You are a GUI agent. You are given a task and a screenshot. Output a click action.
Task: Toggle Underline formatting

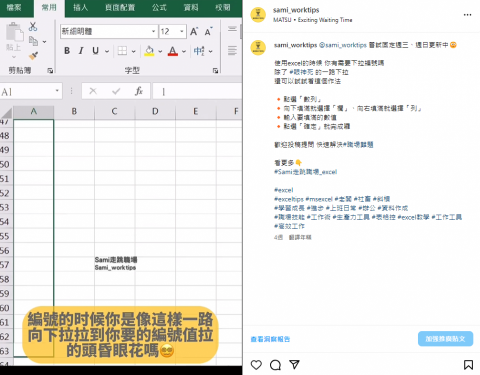point(96,51)
